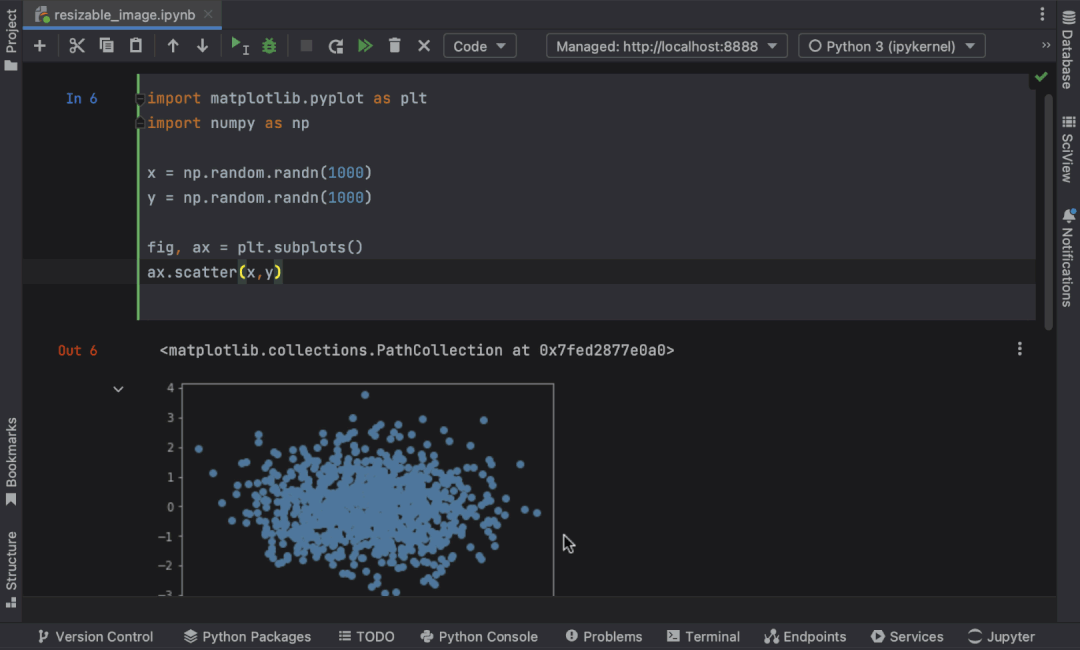Collapse the scatter plot output with the chevron
Image resolution: width=1080 pixels, height=650 pixels.
(118, 389)
